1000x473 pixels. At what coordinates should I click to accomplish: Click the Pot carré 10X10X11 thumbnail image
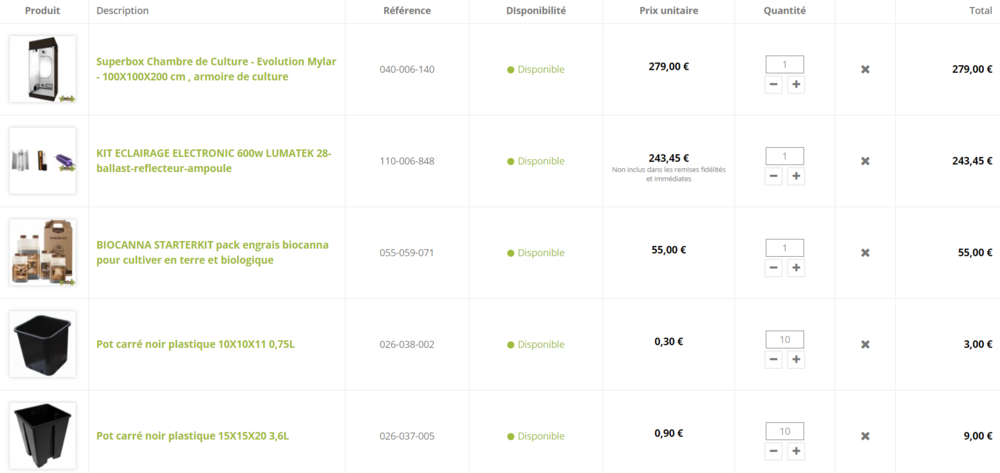tap(43, 344)
